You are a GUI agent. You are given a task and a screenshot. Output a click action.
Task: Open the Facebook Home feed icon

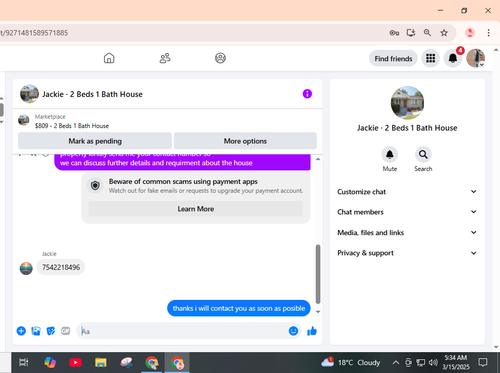[109, 58]
